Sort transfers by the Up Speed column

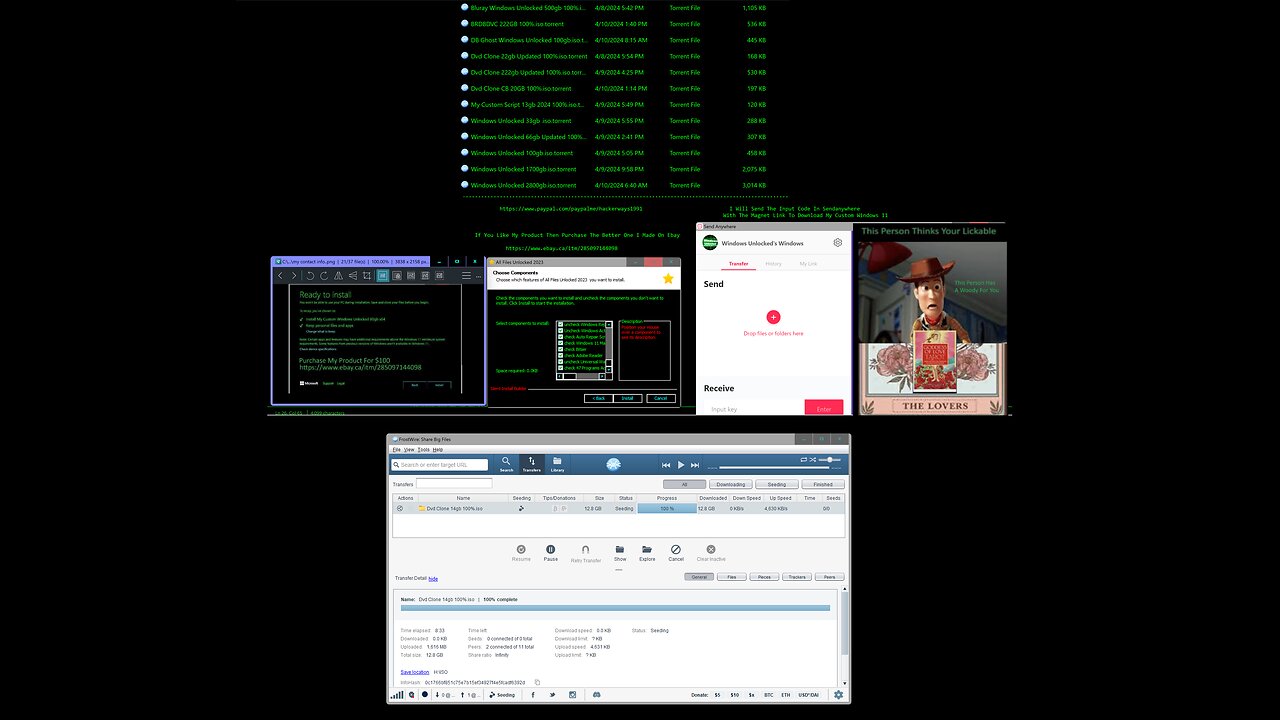tap(783, 498)
